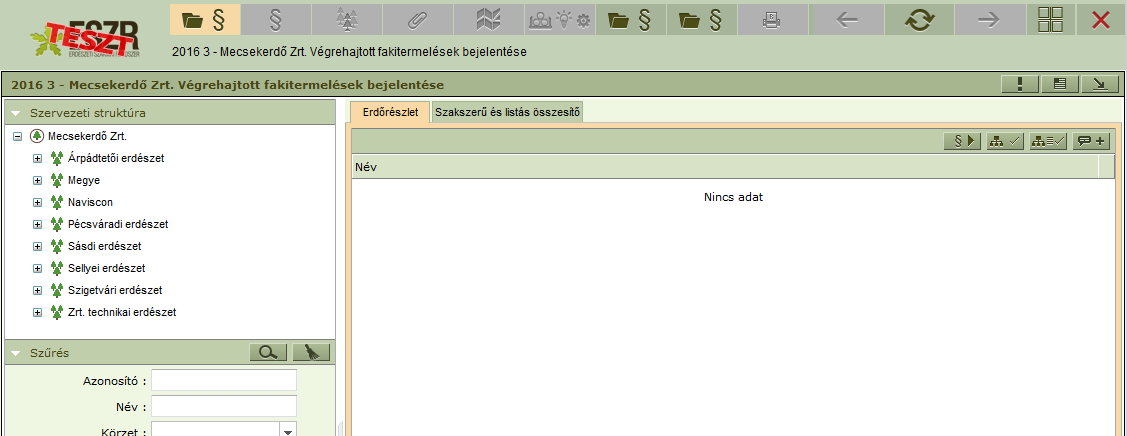
Task: Select the Megye tree item
Action: point(84,180)
